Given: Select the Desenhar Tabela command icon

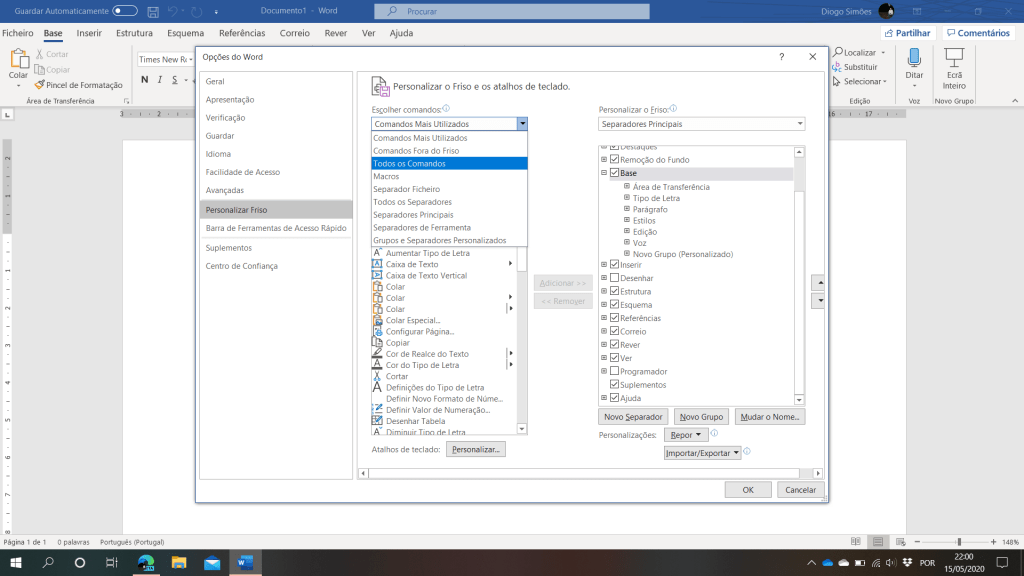Looking at the screenshot, I should pos(377,421).
